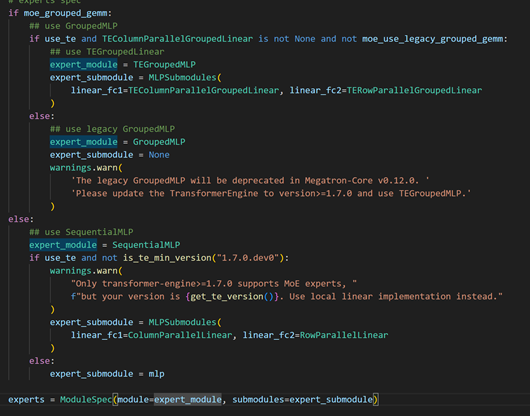Image resolution: width=530 pixels, height=416 pixels.
Task: Click the is_te_min_version function call
Action: point(167,258)
